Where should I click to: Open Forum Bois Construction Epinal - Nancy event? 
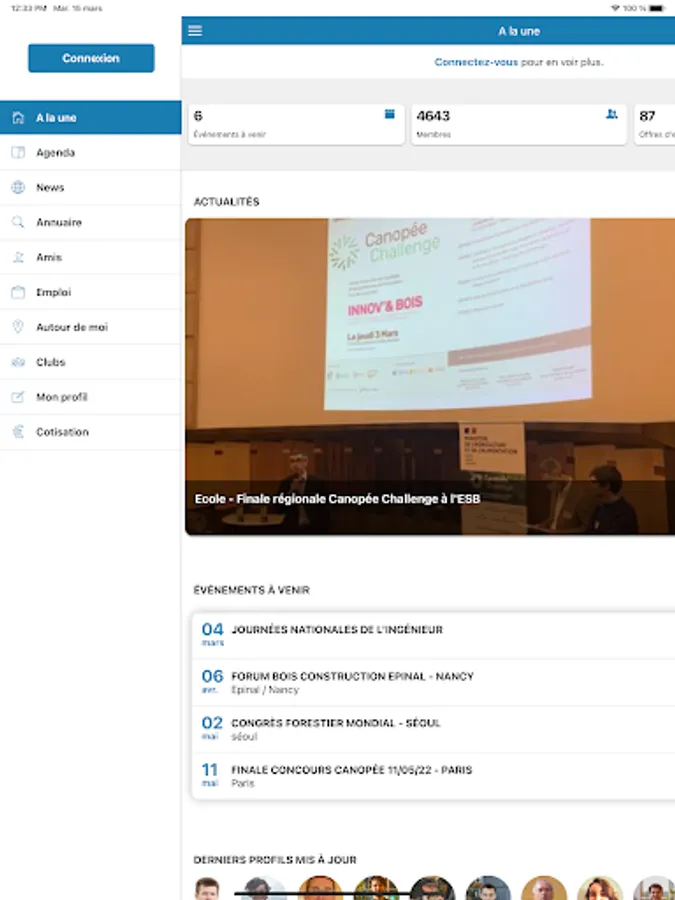point(433,682)
